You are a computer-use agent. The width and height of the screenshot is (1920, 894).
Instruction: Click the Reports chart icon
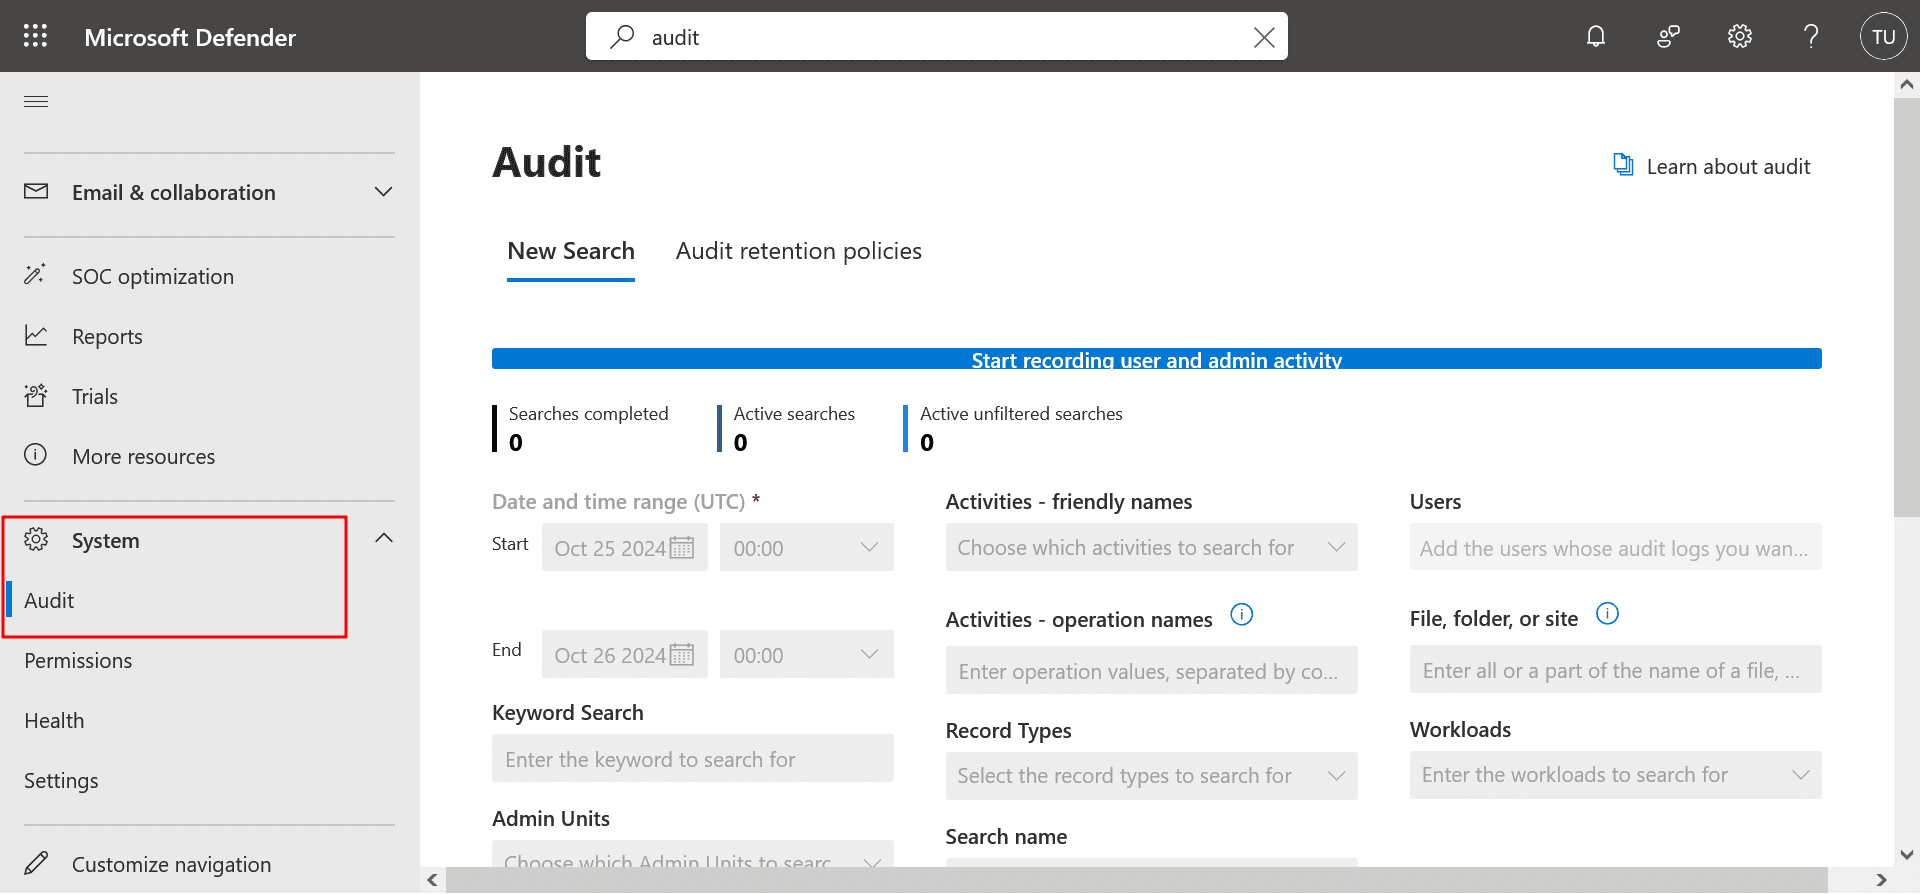(x=36, y=335)
